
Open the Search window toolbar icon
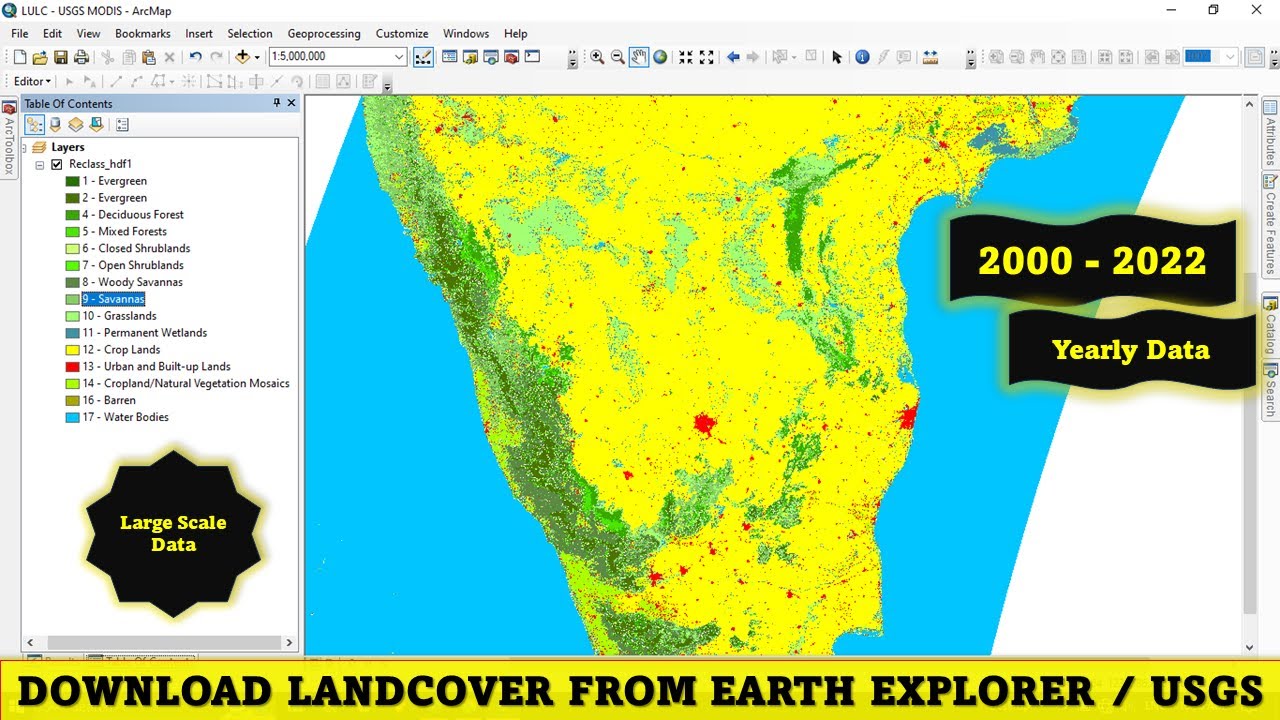pos(491,58)
